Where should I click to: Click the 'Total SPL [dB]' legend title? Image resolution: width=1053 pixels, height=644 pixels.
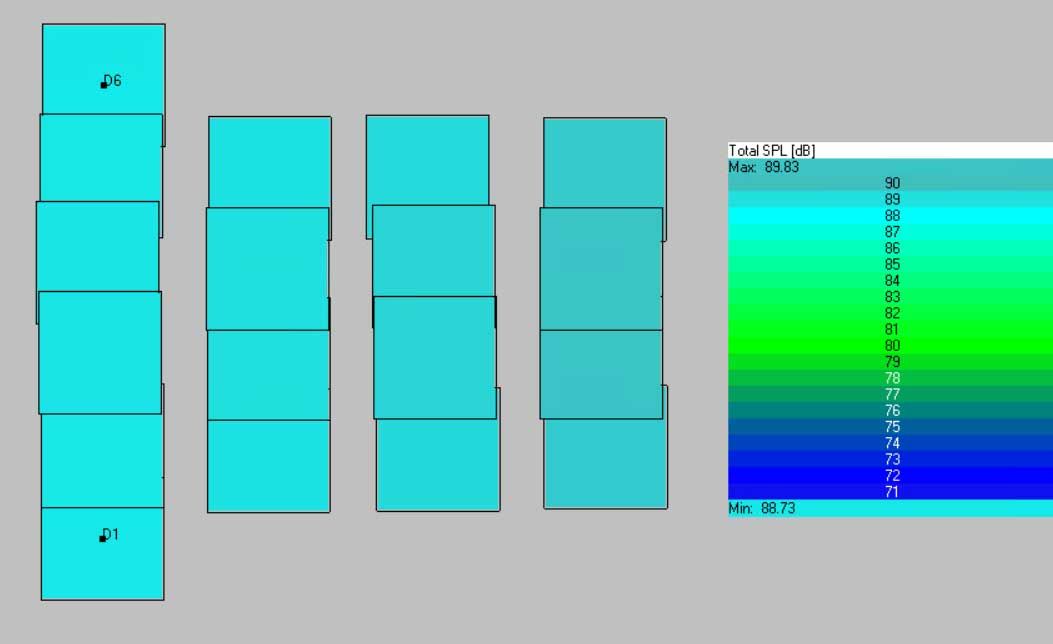(772, 150)
